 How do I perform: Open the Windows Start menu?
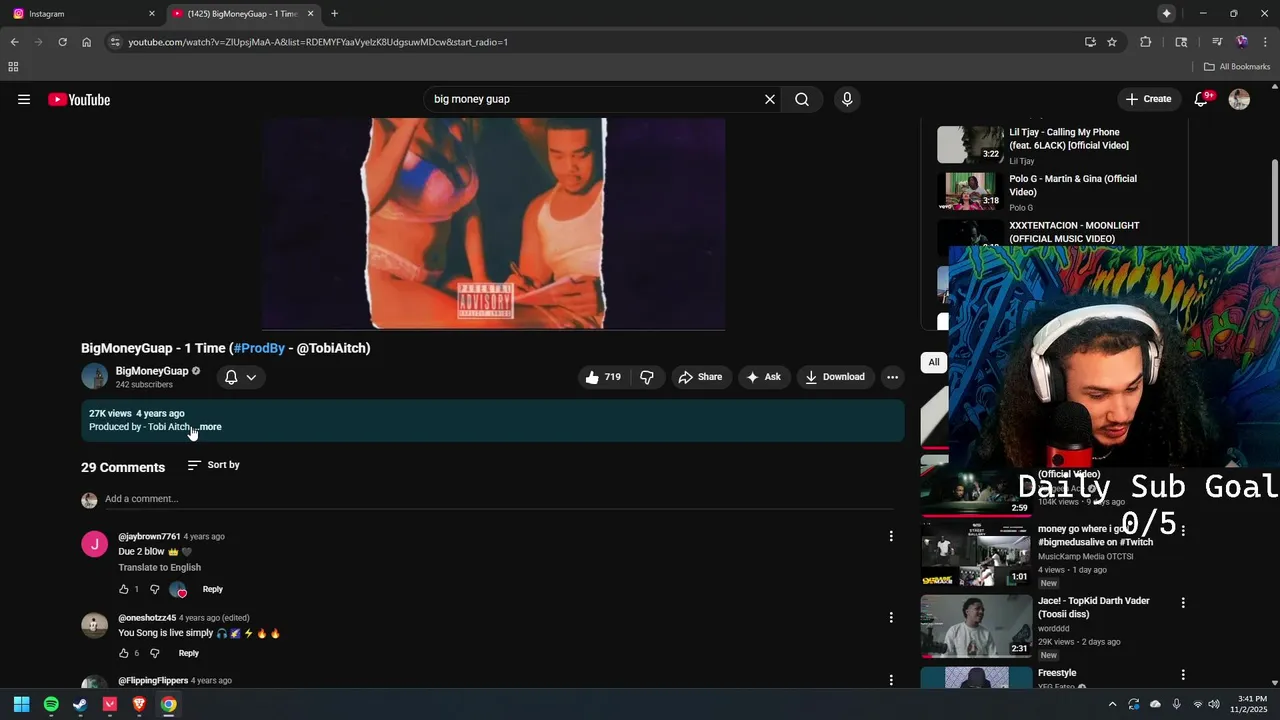[21, 704]
